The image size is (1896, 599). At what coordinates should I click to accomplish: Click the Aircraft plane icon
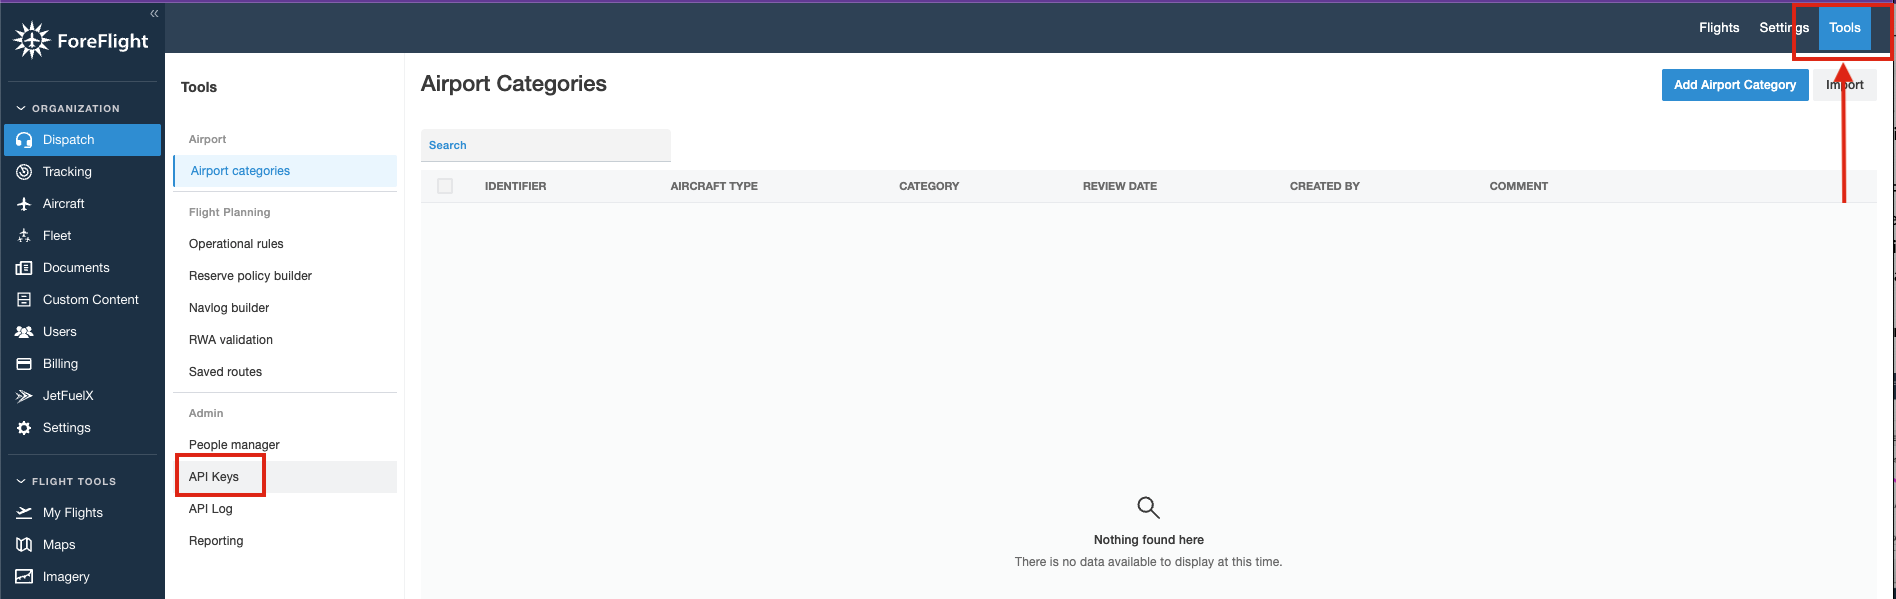point(24,204)
